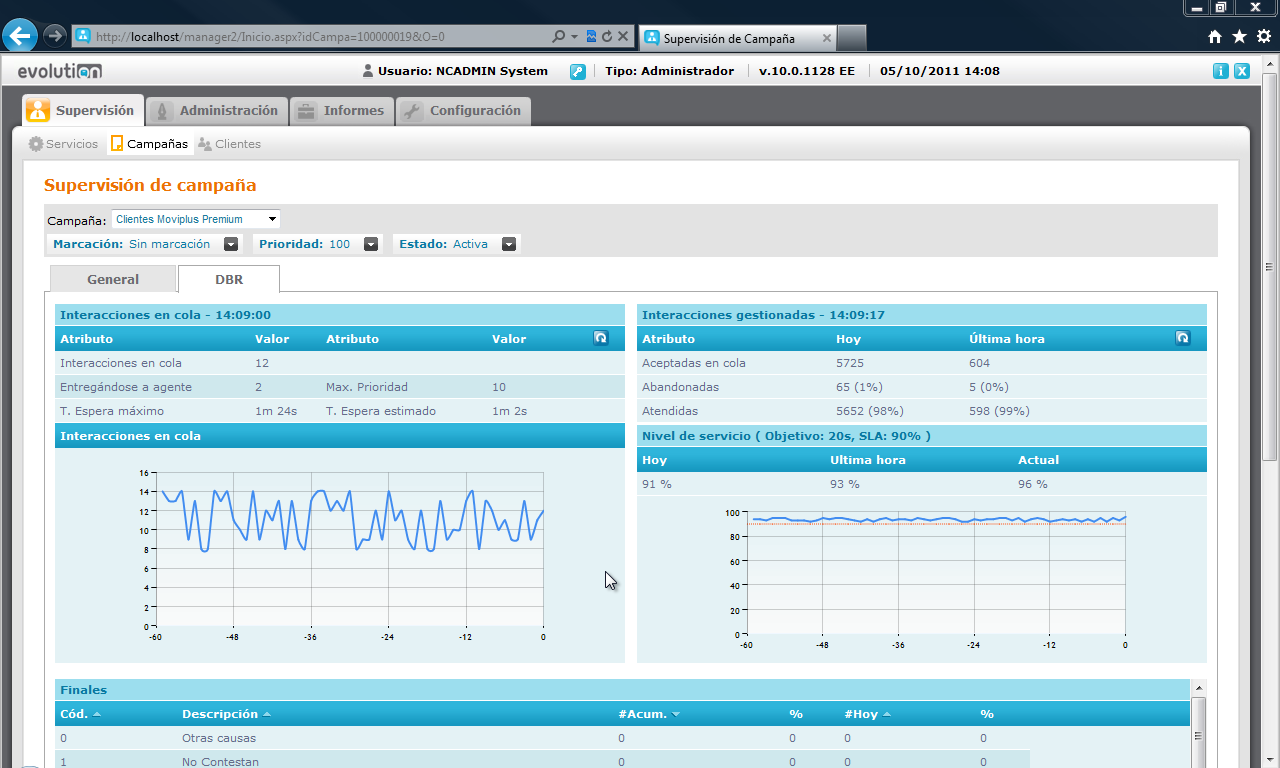Image resolution: width=1280 pixels, height=768 pixels.
Task: Go forward with browser forward arrow
Action: pos(55,36)
